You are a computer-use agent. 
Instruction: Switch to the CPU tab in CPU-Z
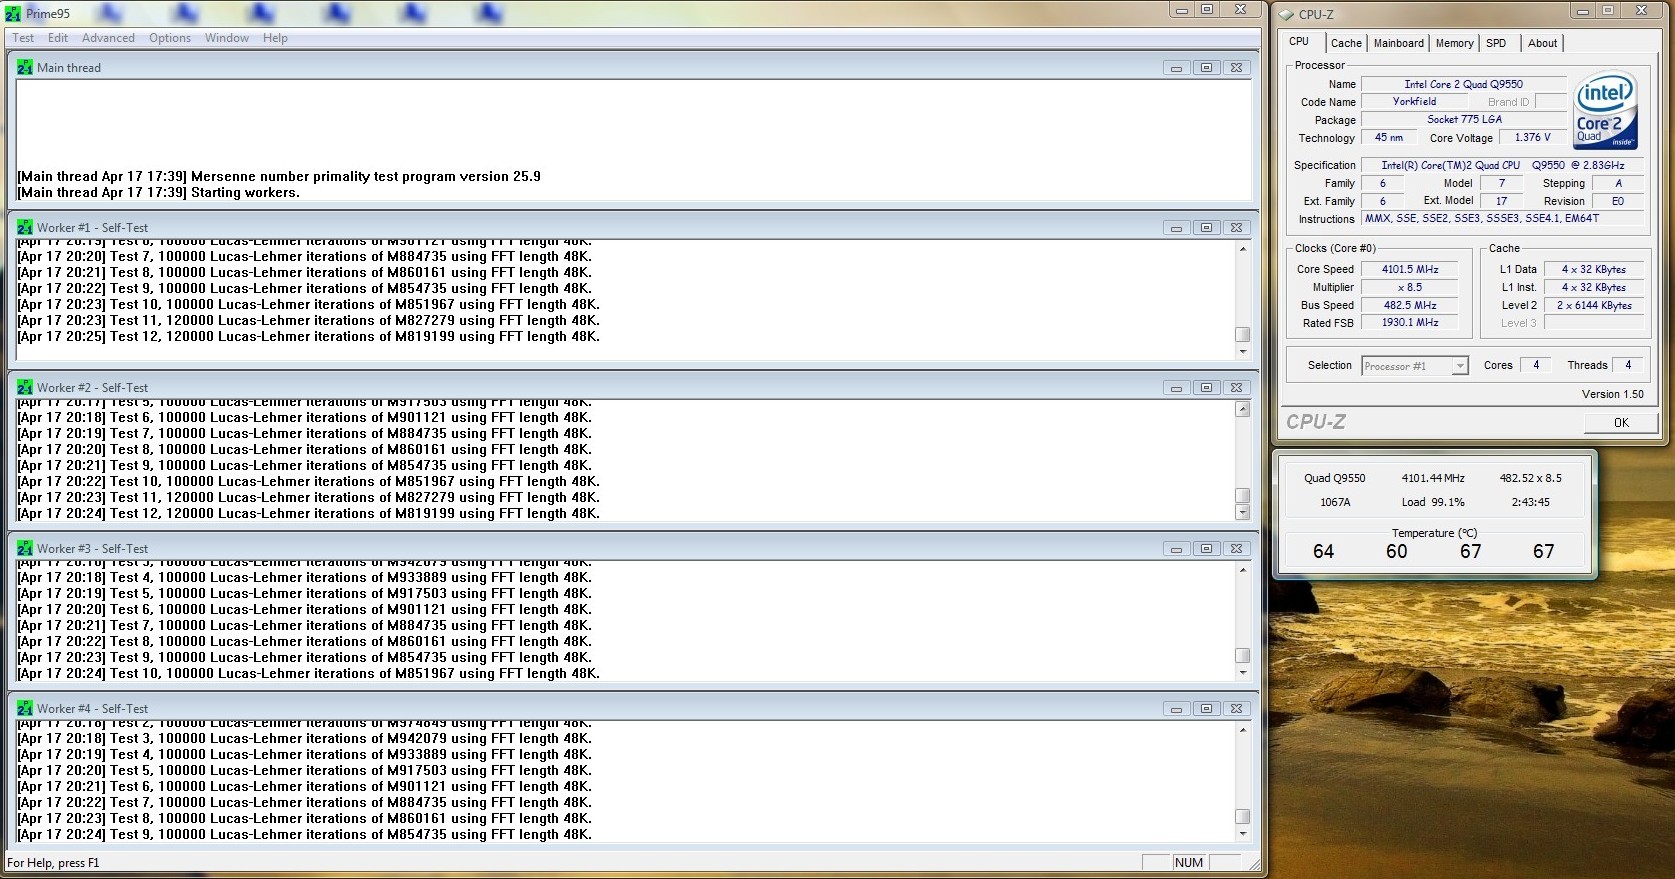click(1302, 42)
